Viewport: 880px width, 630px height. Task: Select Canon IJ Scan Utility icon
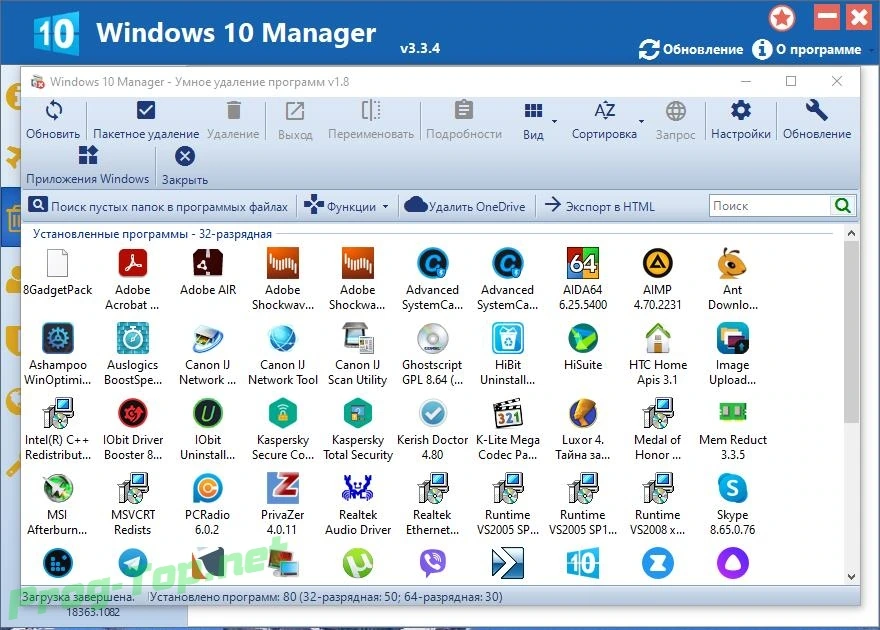tap(358, 338)
